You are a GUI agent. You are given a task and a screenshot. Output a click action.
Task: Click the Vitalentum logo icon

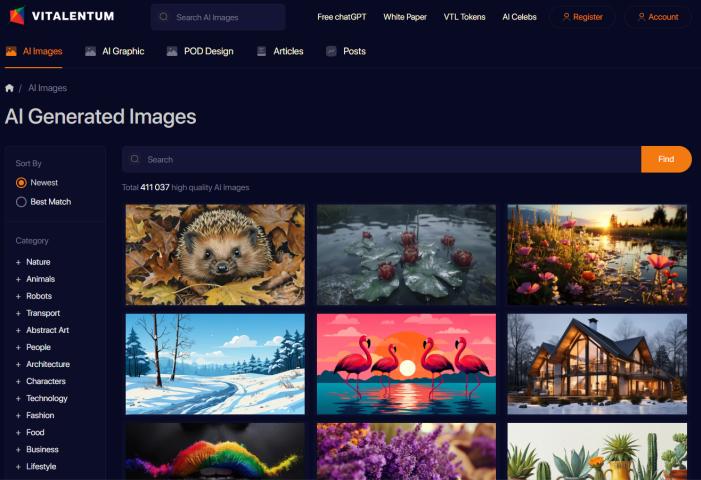(x=16, y=16)
